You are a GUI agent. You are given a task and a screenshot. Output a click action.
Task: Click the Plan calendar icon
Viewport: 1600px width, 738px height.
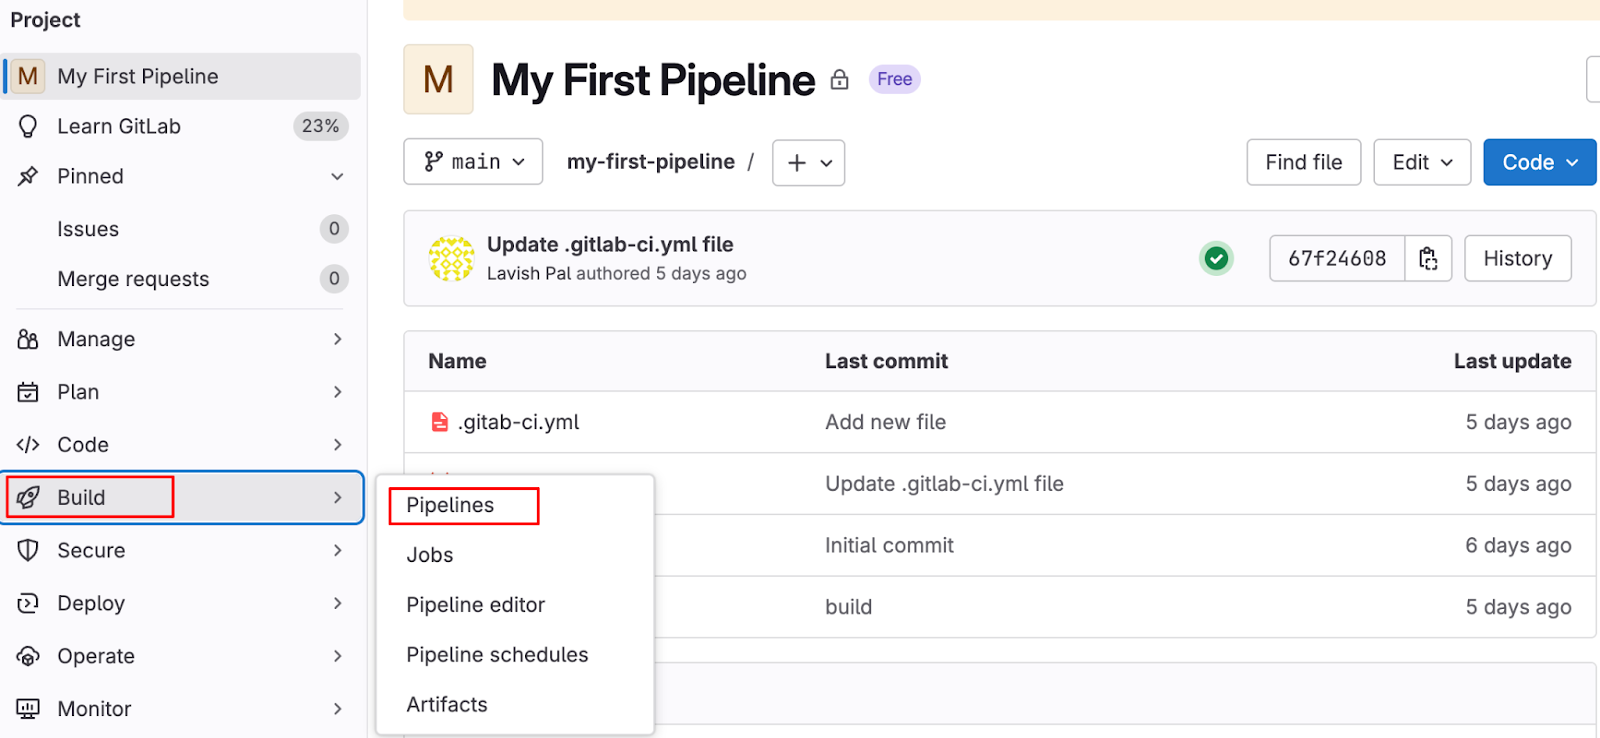[28, 392]
